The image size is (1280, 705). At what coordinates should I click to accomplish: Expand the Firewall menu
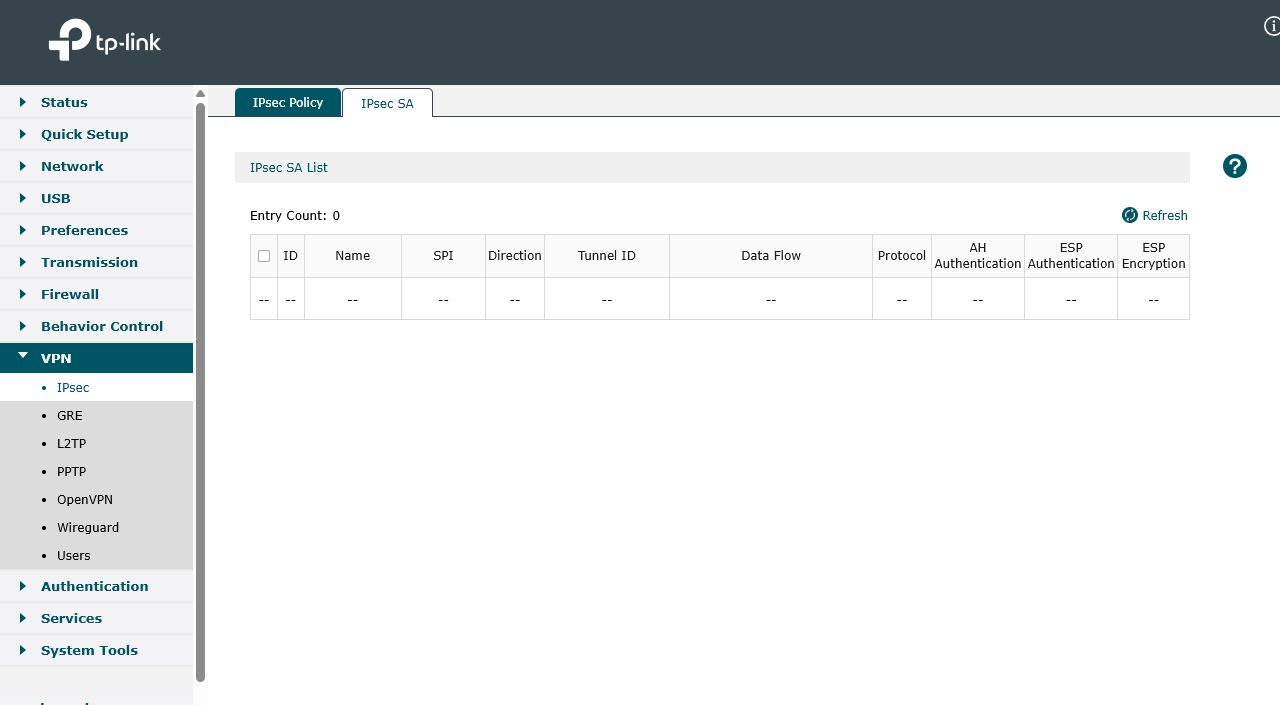[96, 294]
